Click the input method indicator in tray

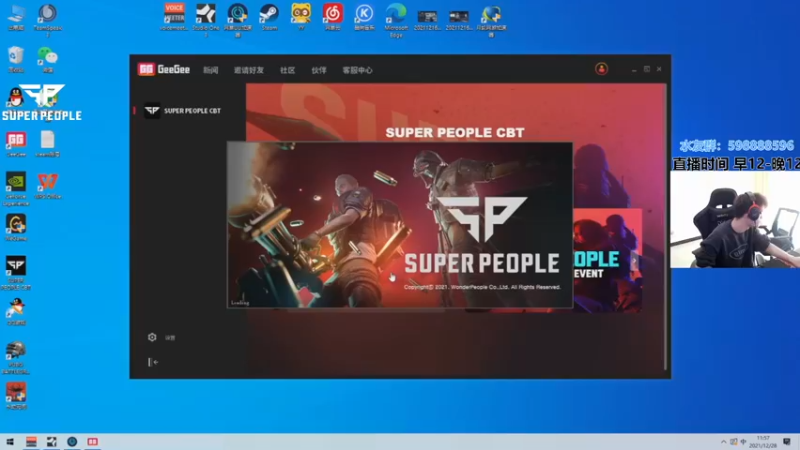(743, 442)
